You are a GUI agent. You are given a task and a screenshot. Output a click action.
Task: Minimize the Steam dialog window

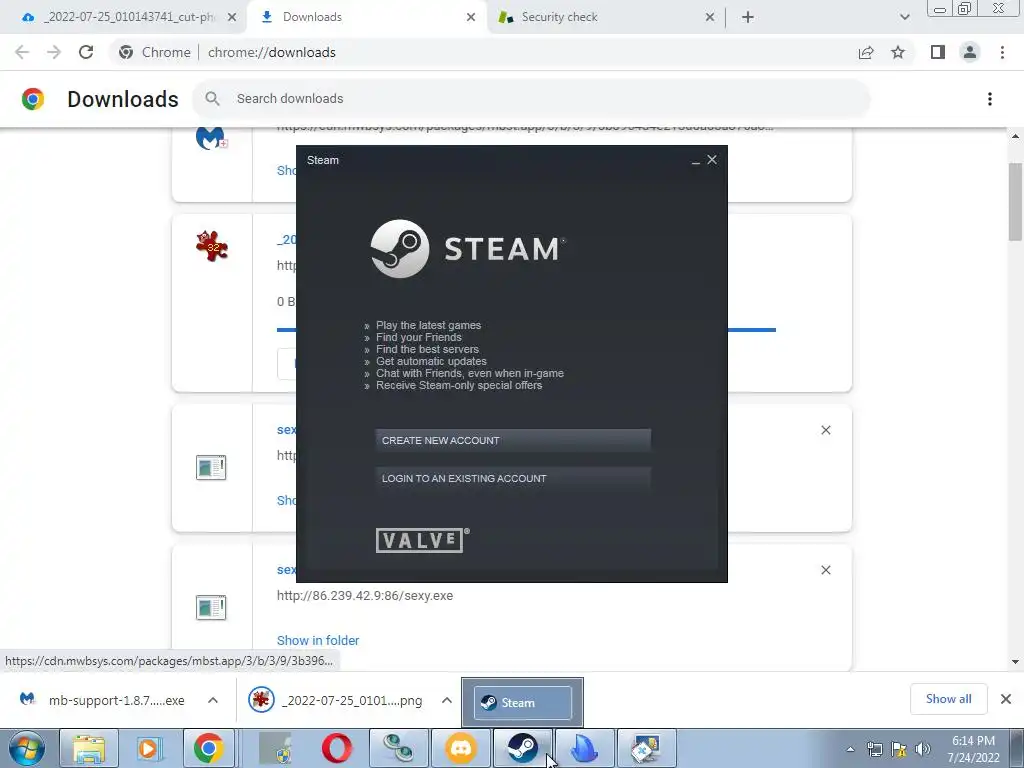[x=696, y=161]
